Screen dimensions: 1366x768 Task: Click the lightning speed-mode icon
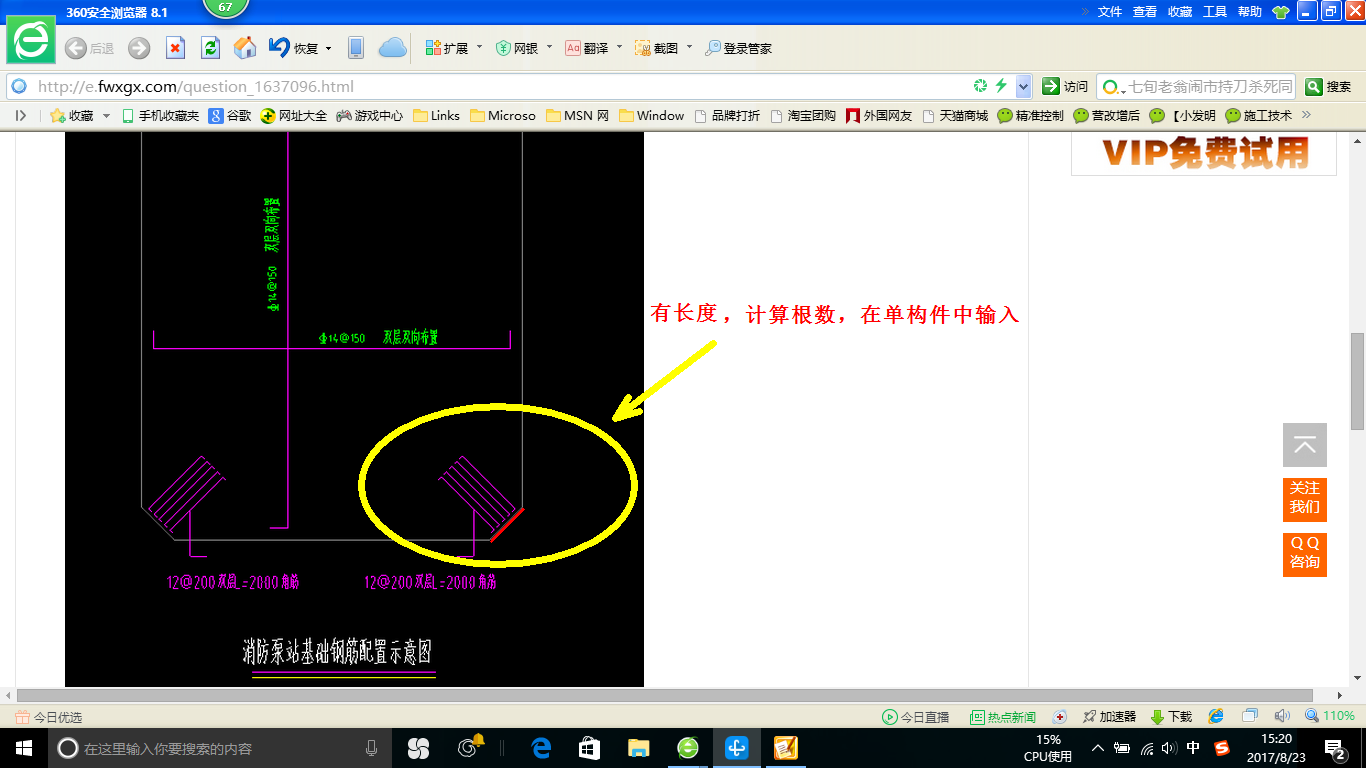(1001, 86)
